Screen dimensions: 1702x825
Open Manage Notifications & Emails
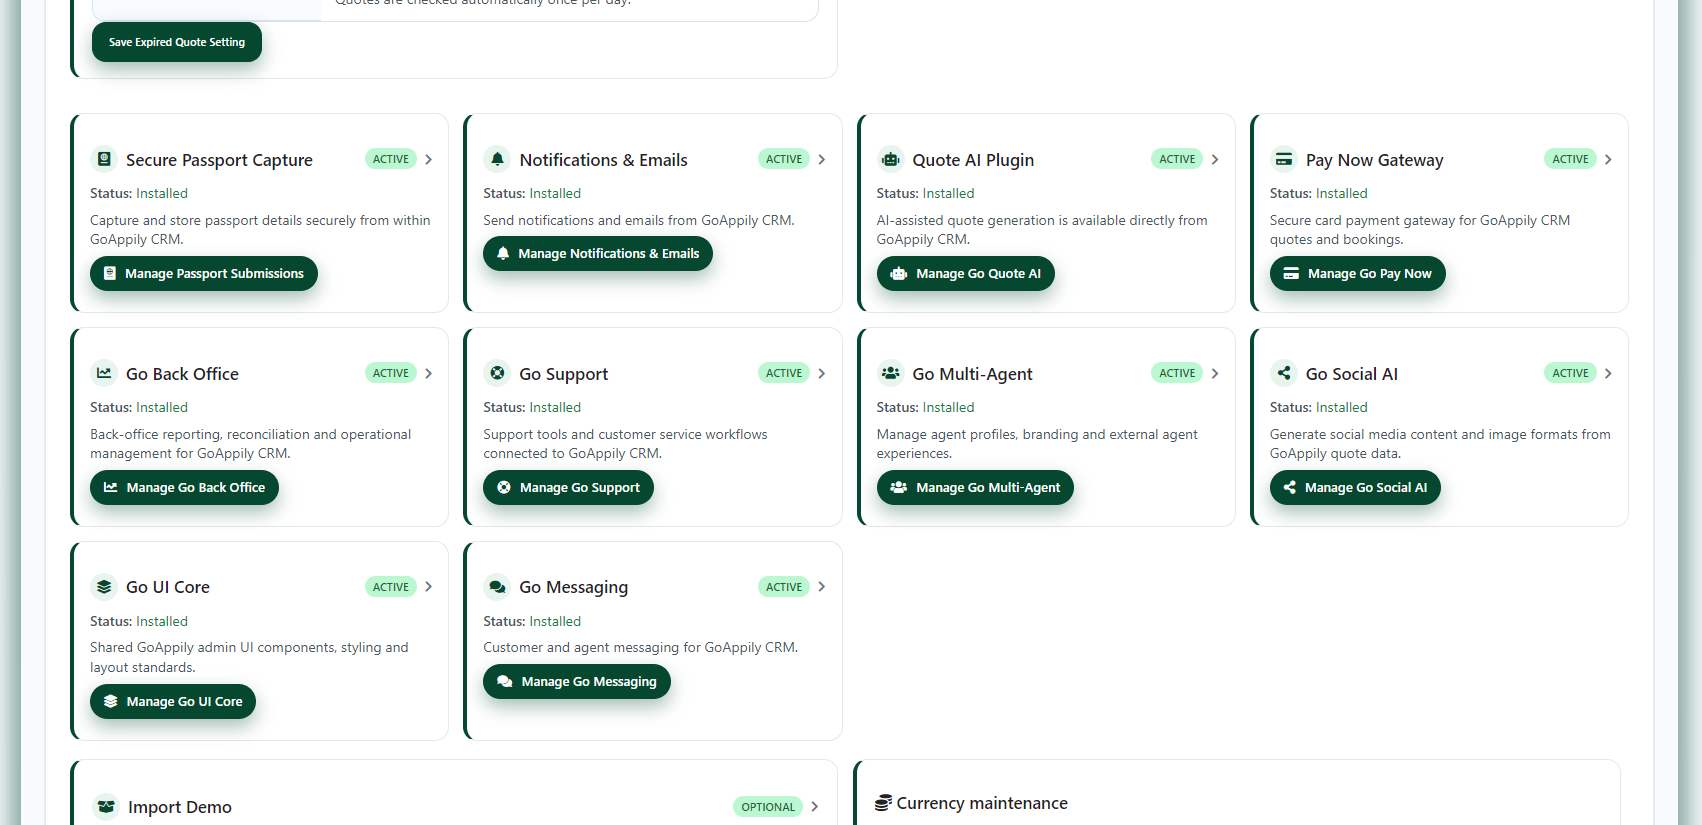pos(598,254)
